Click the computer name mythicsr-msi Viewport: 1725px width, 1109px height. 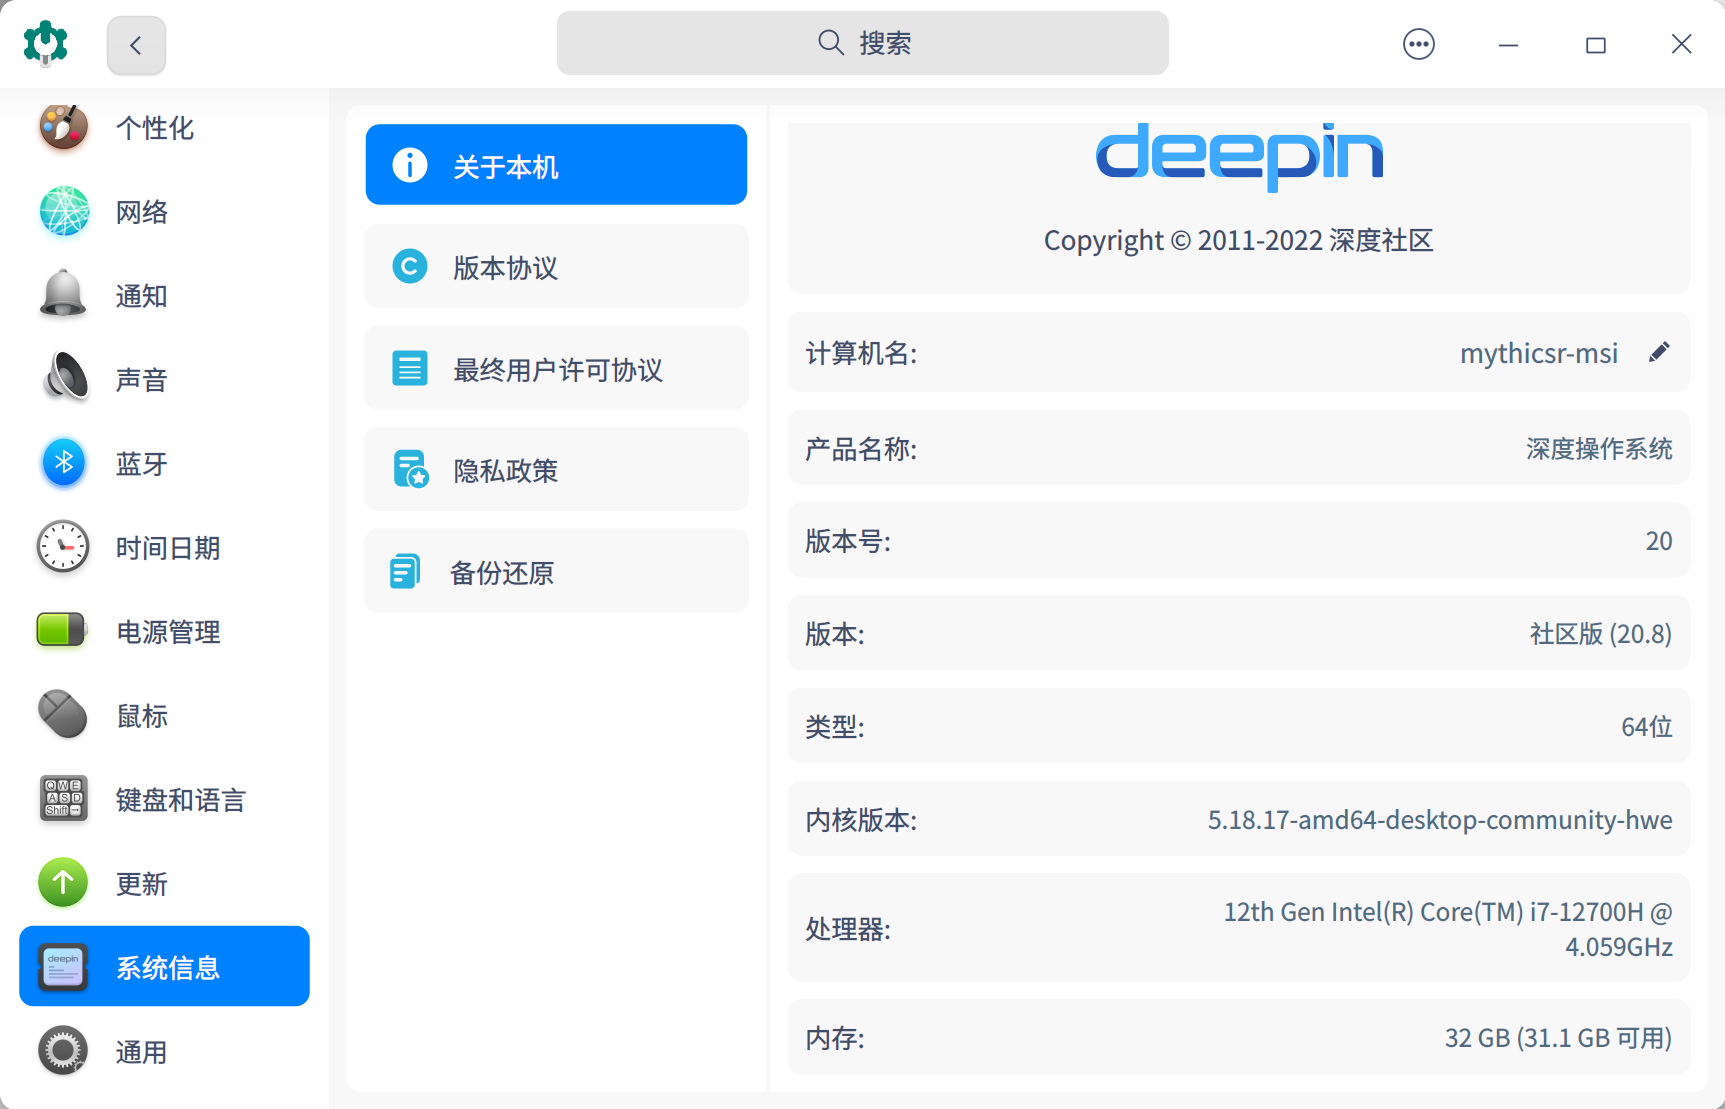[x=1539, y=353]
